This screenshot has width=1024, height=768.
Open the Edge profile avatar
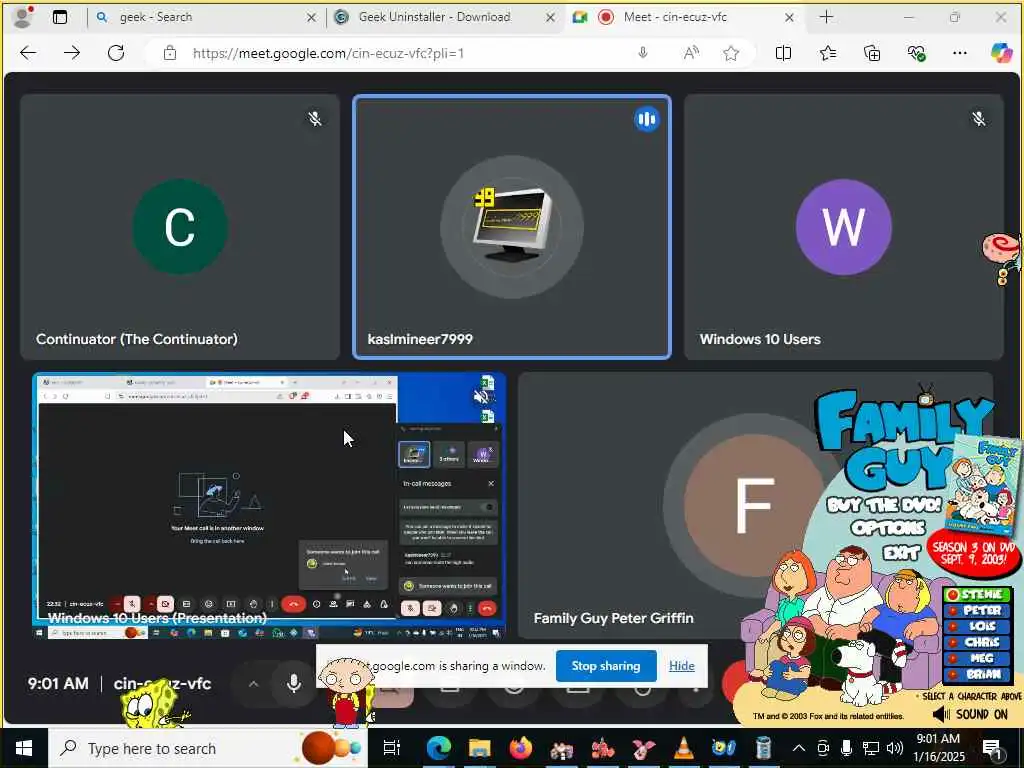(23, 17)
